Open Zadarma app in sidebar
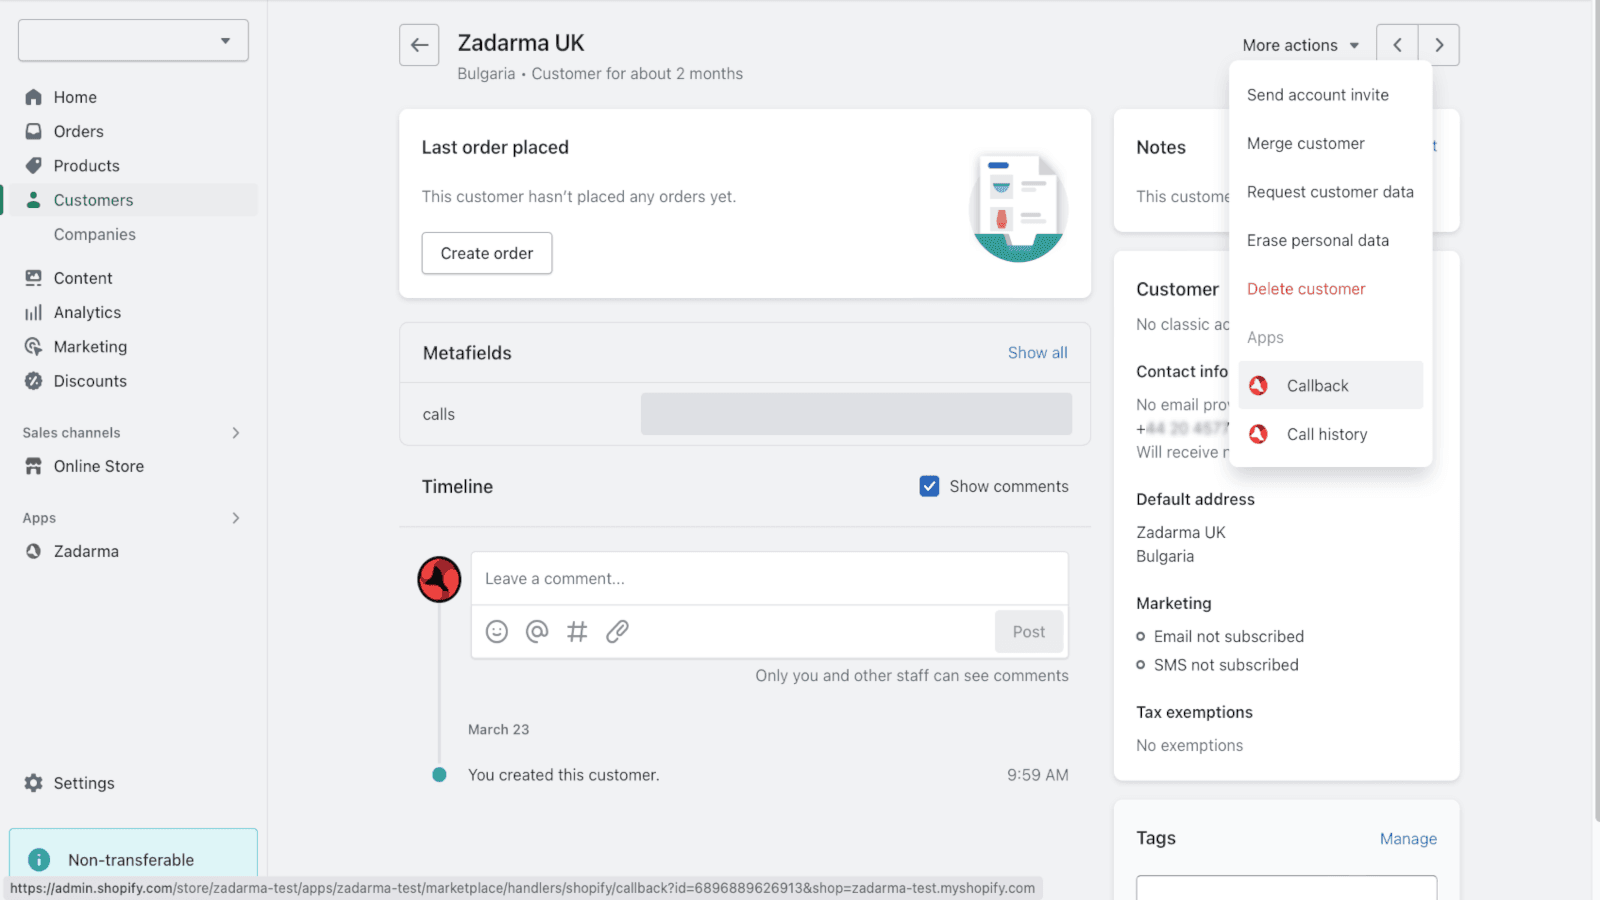The width and height of the screenshot is (1600, 900). point(86,551)
